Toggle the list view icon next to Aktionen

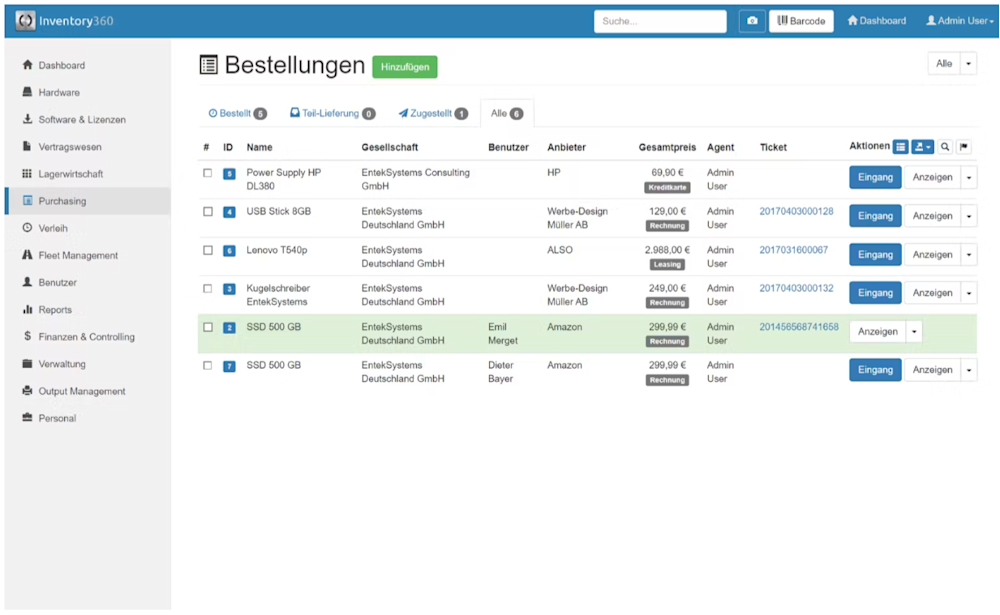[900, 146]
